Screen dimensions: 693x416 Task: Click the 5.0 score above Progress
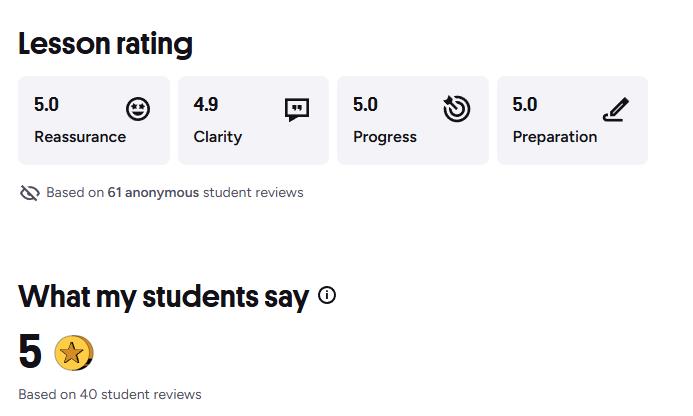365,104
